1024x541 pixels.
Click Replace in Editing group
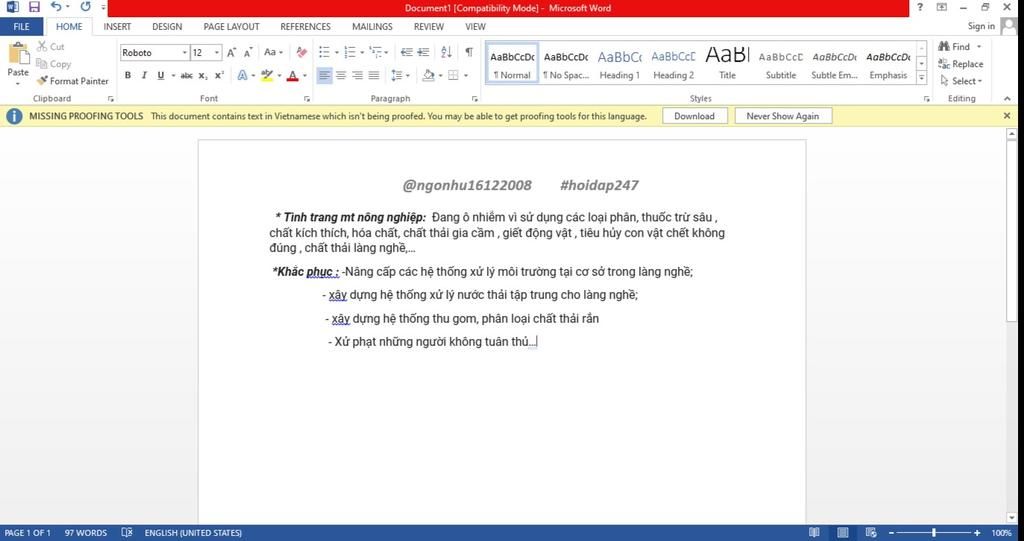click(961, 64)
